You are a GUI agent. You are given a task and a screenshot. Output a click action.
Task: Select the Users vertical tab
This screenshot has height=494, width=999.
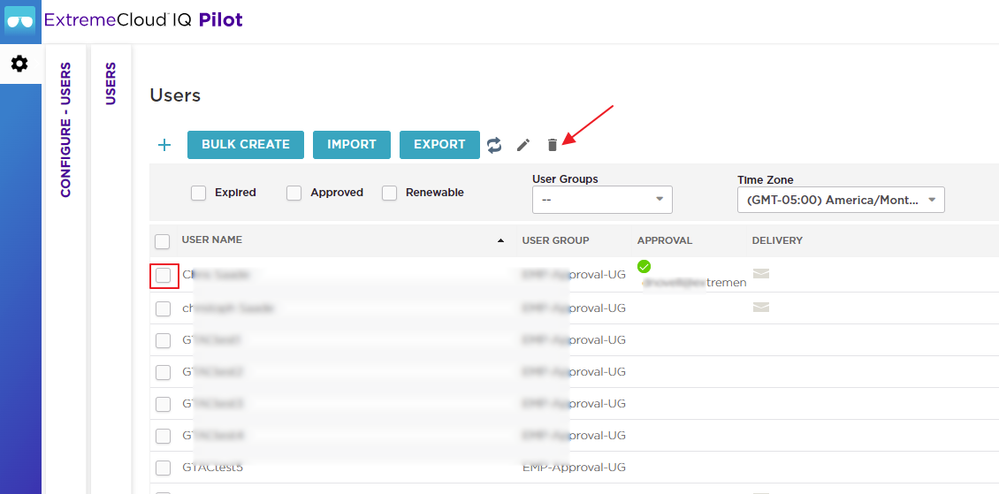coord(111,84)
